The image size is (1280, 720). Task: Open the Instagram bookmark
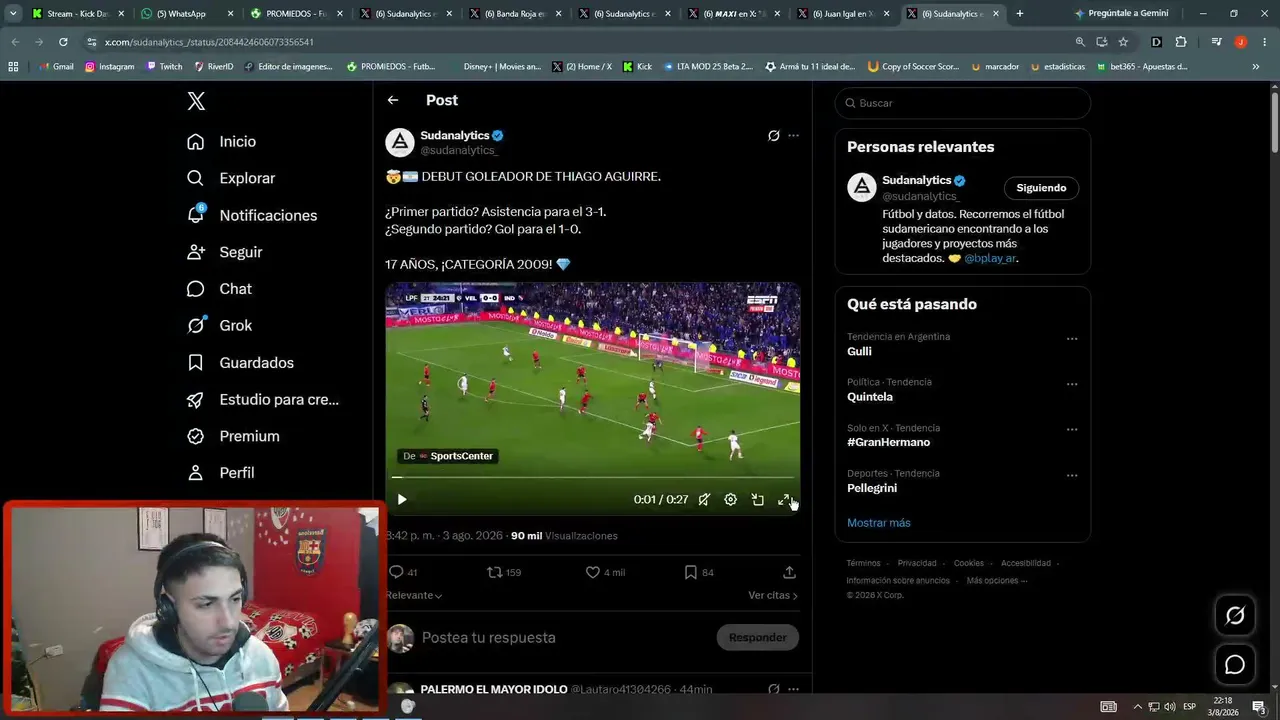click(x=109, y=67)
